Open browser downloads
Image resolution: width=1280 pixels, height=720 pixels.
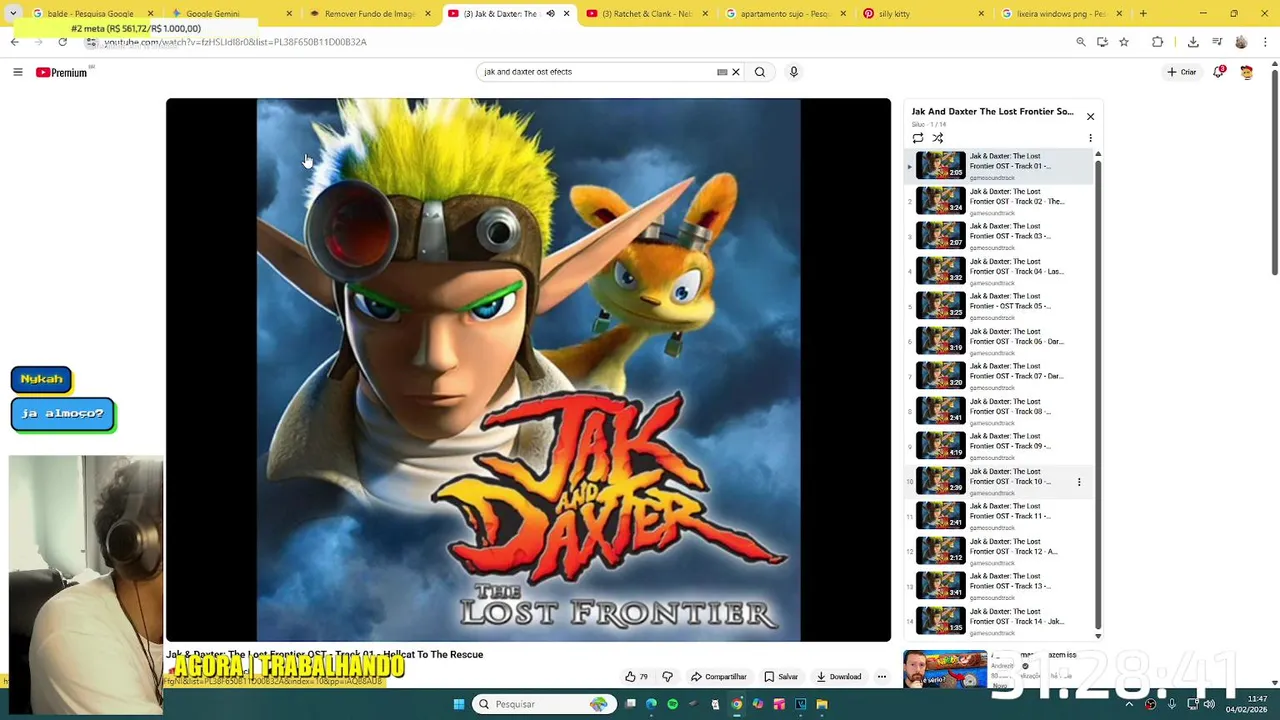(1193, 42)
